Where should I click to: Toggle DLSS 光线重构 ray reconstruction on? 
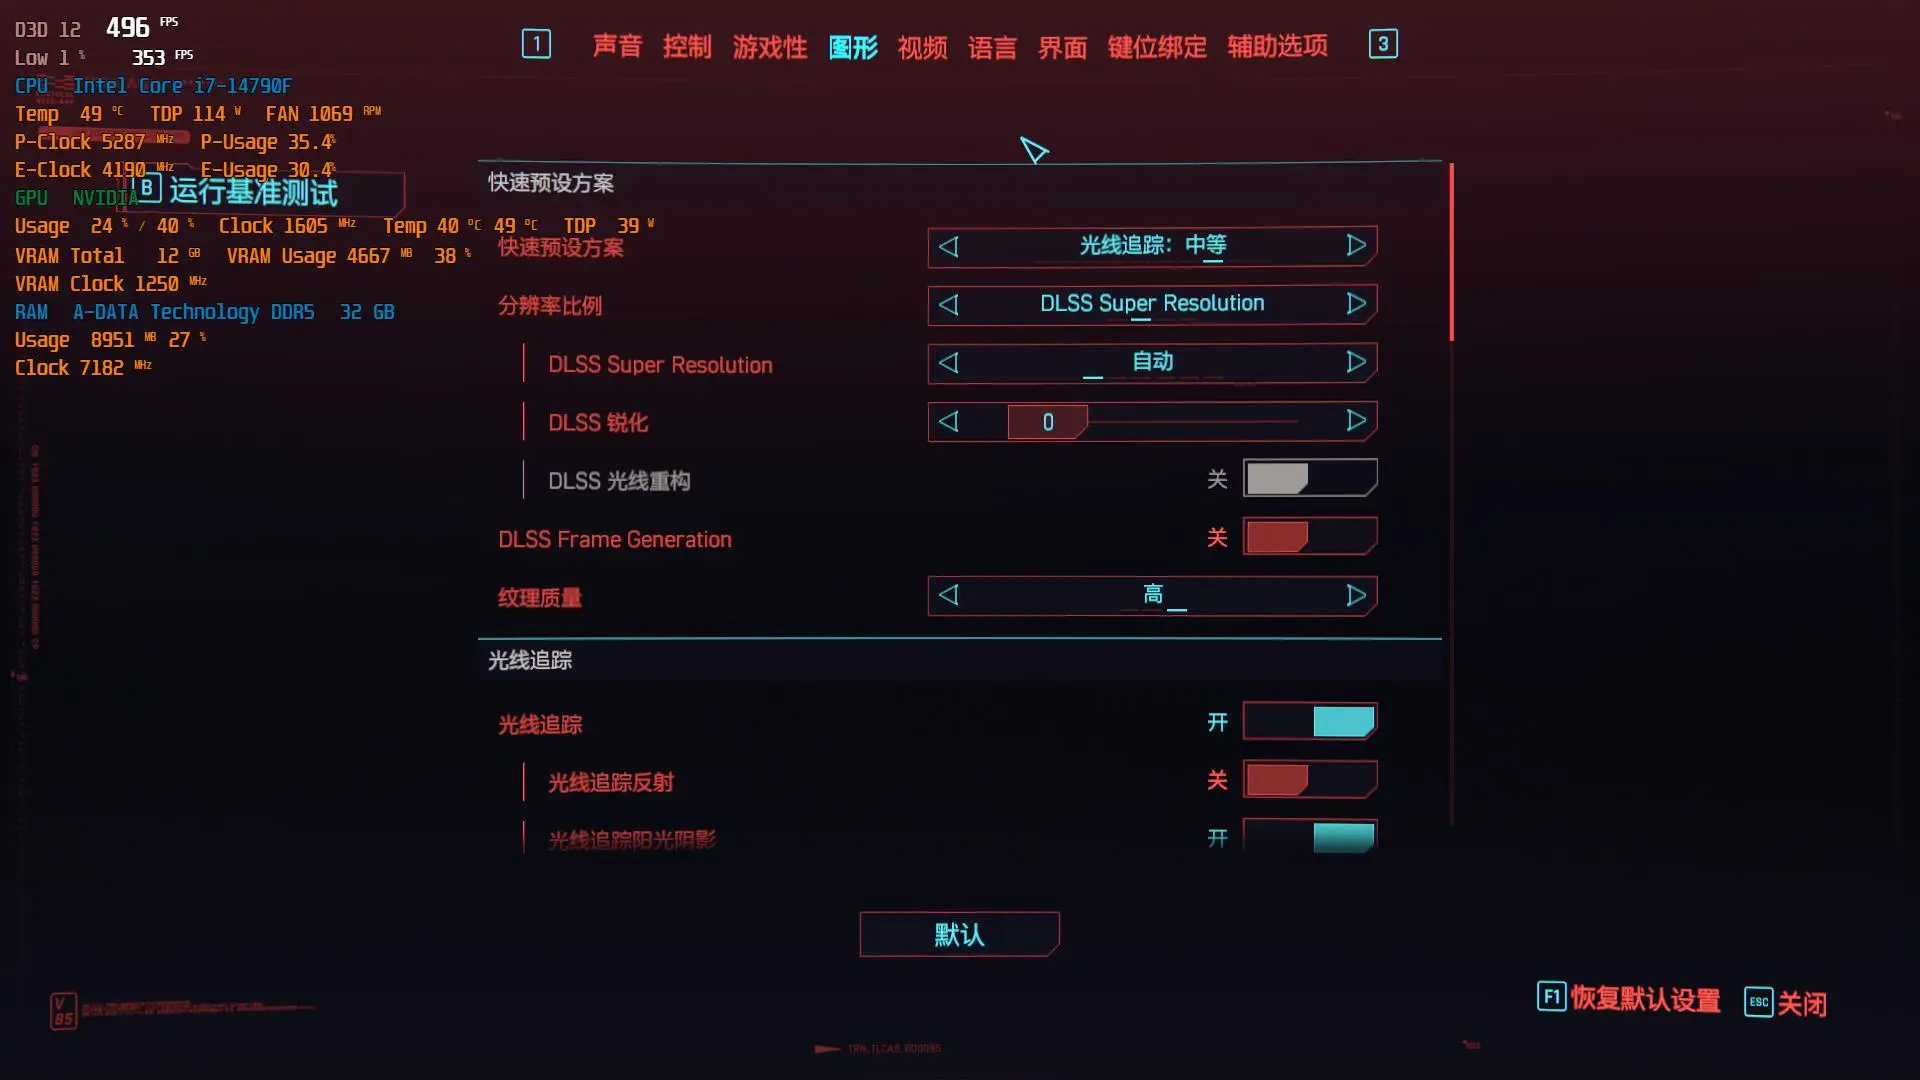[x=1308, y=479]
